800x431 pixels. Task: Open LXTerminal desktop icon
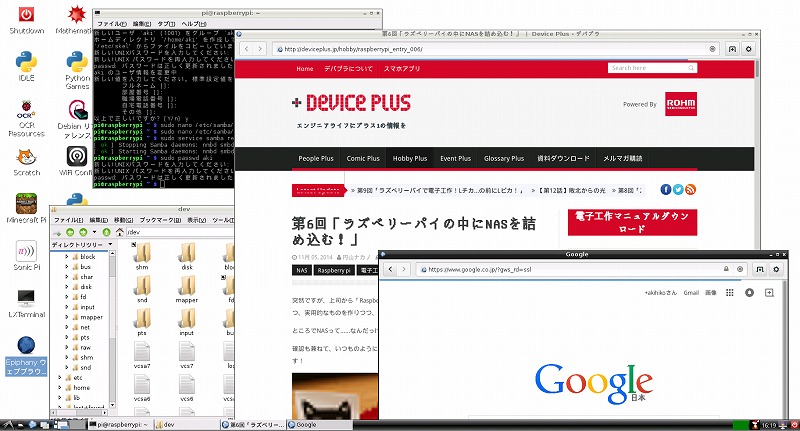pos(26,303)
